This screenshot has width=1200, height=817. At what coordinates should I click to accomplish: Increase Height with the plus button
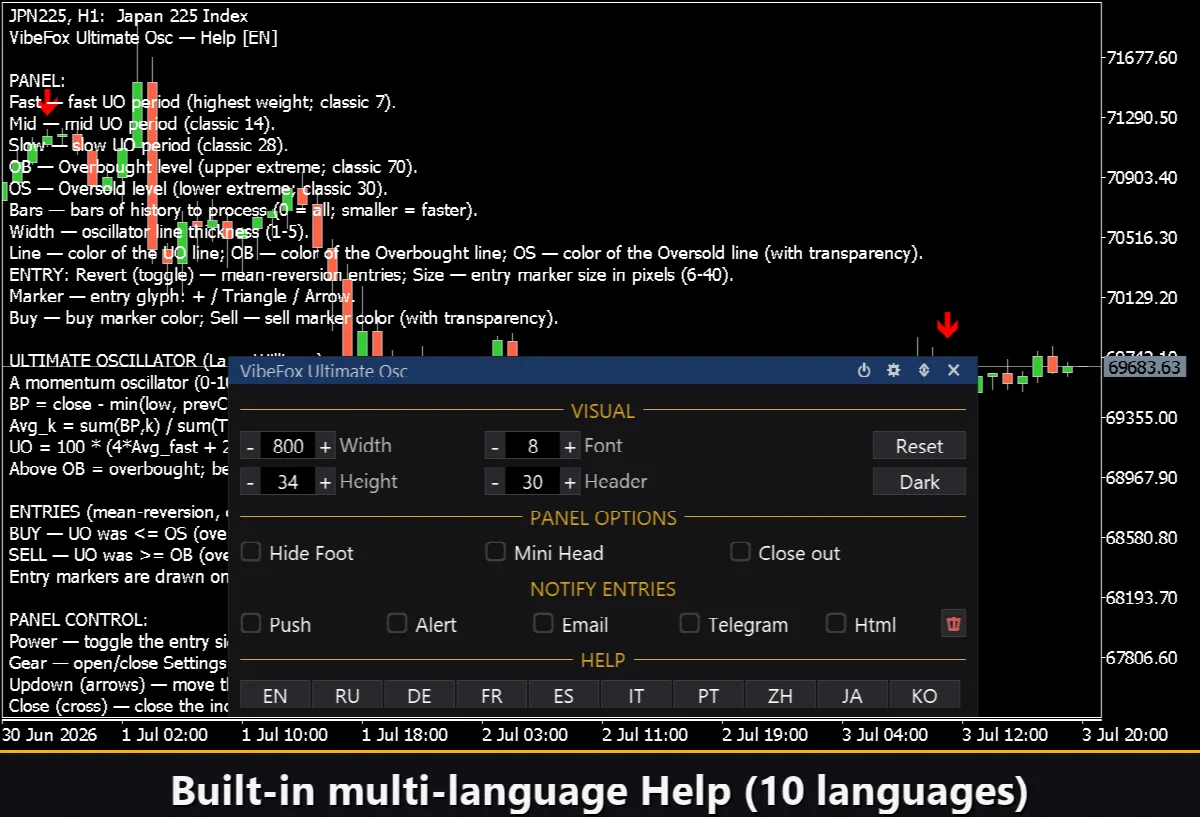[x=325, y=482]
